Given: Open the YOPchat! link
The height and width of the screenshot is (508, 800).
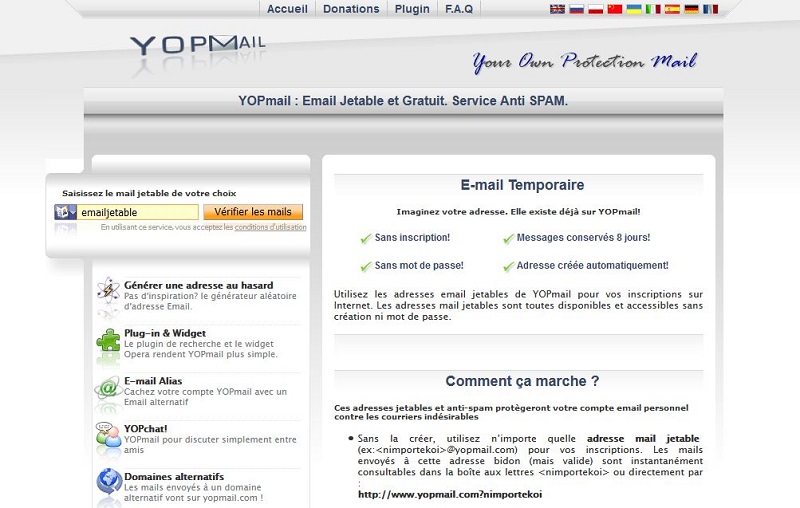Looking at the screenshot, I should coord(145,429).
